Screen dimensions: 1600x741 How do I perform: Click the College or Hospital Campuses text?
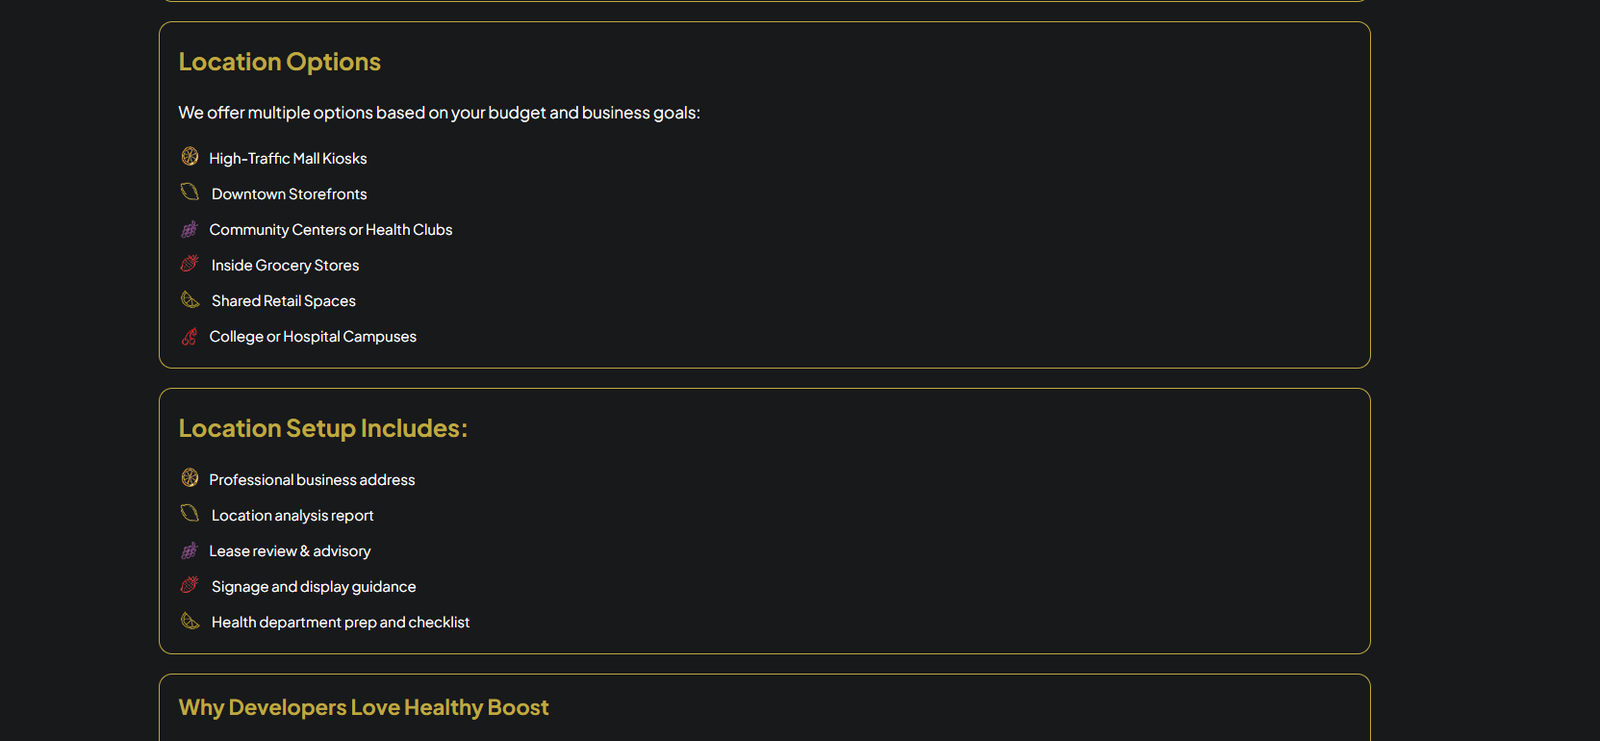[313, 337]
